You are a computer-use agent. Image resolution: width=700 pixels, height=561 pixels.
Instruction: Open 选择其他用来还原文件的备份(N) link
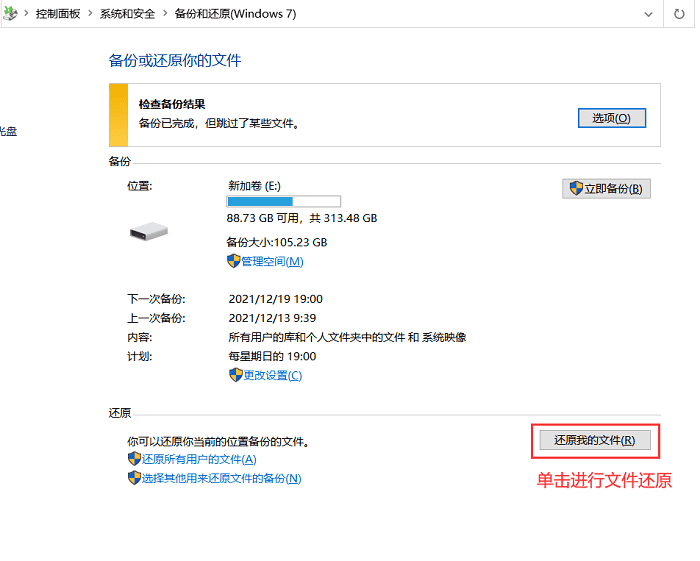(221, 478)
